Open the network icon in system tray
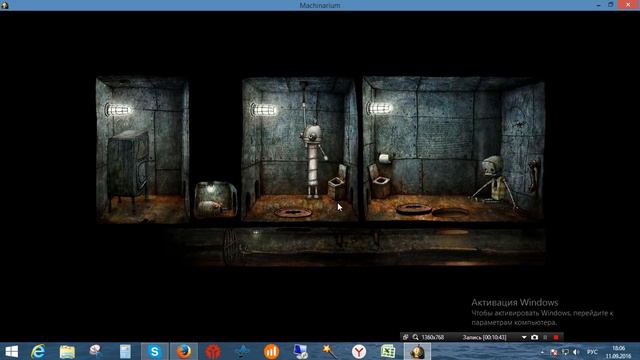This screenshot has width=640, height=360. point(565,352)
